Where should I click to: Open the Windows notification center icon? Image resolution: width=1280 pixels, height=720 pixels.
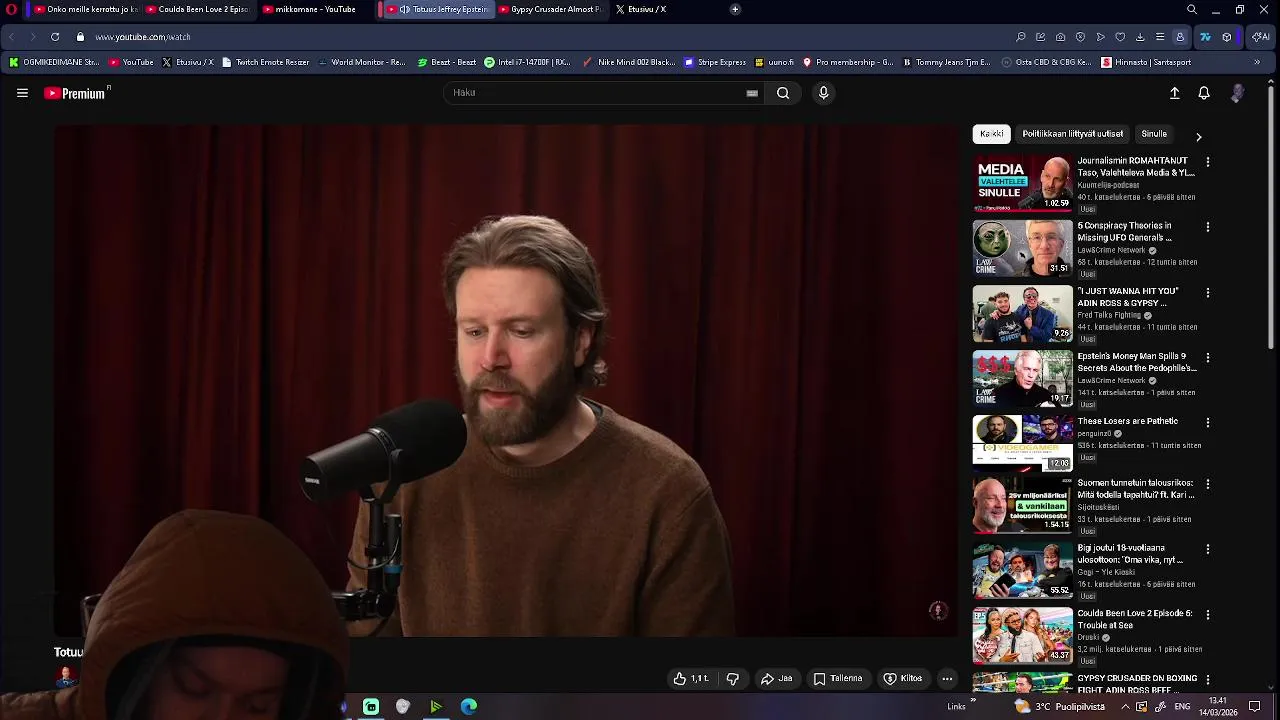pyautogui.click(x=1255, y=707)
